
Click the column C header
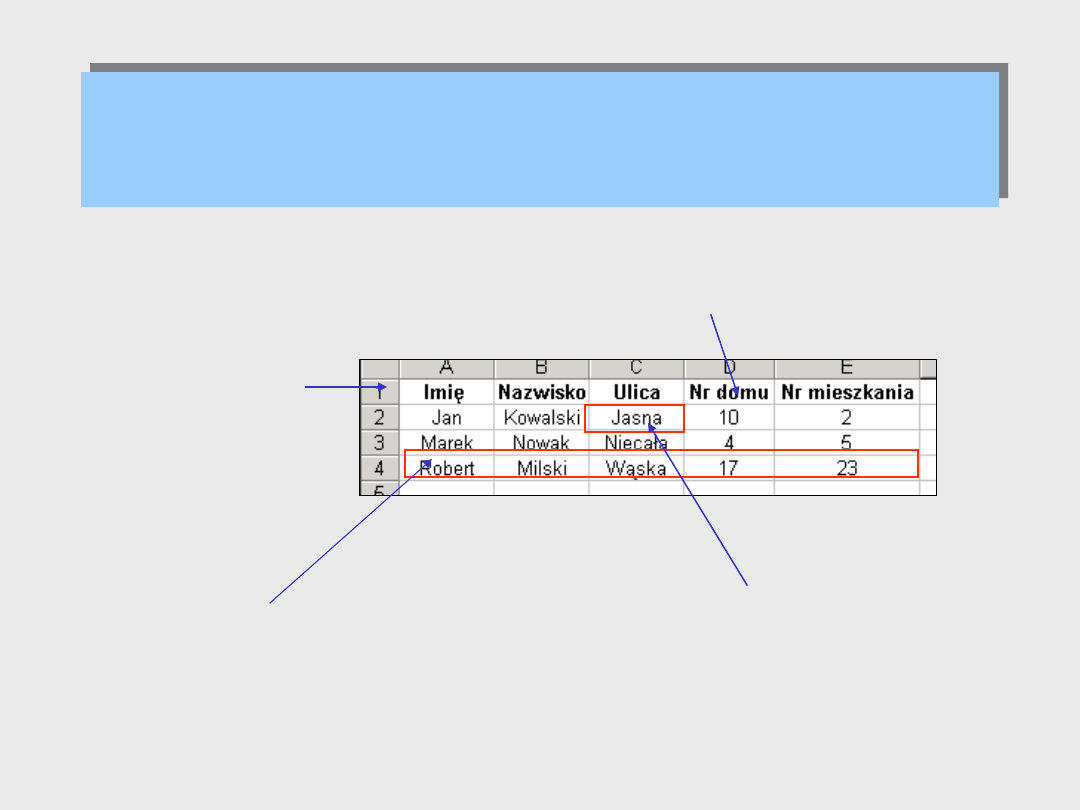coord(636,369)
